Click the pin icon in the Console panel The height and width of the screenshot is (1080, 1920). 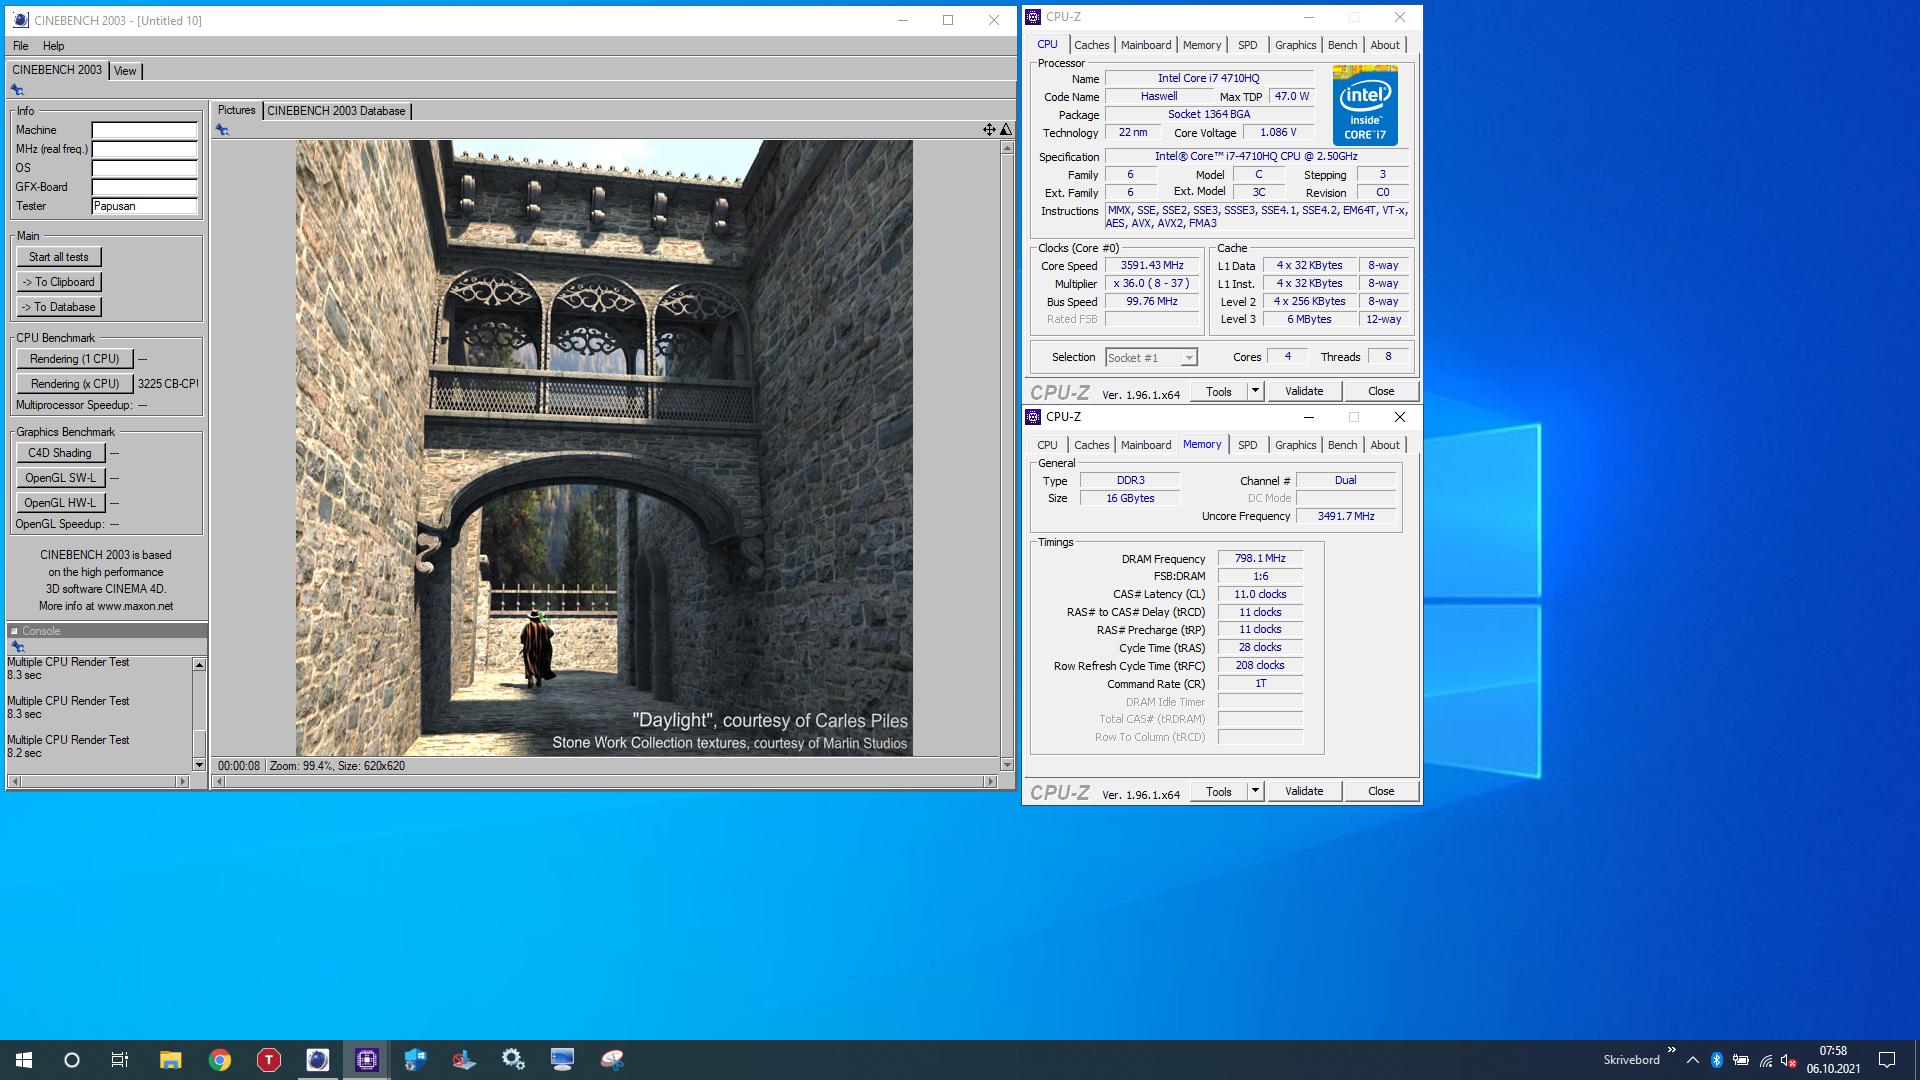point(18,647)
